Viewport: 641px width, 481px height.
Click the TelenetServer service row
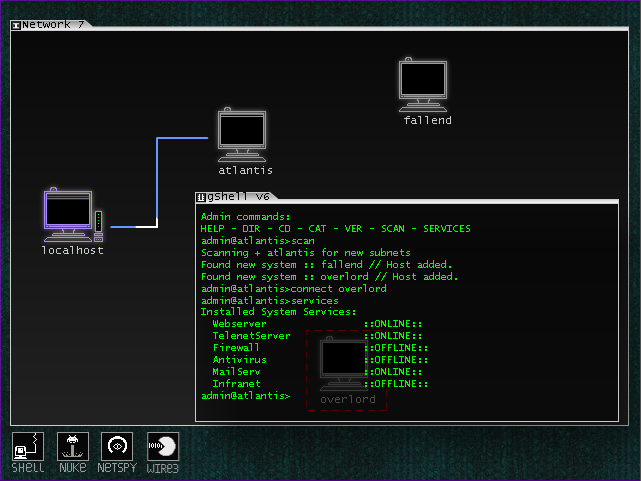click(251, 336)
